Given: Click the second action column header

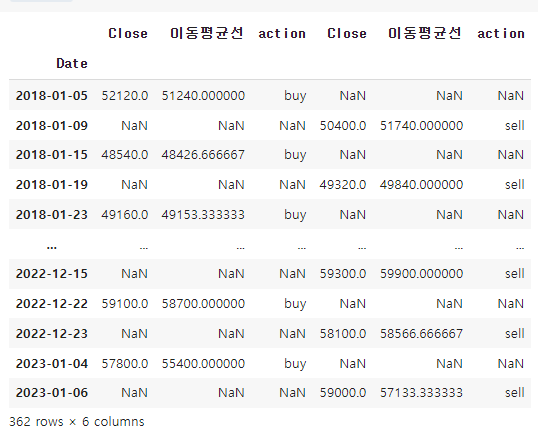Looking at the screenshot, I should (501, 34).
